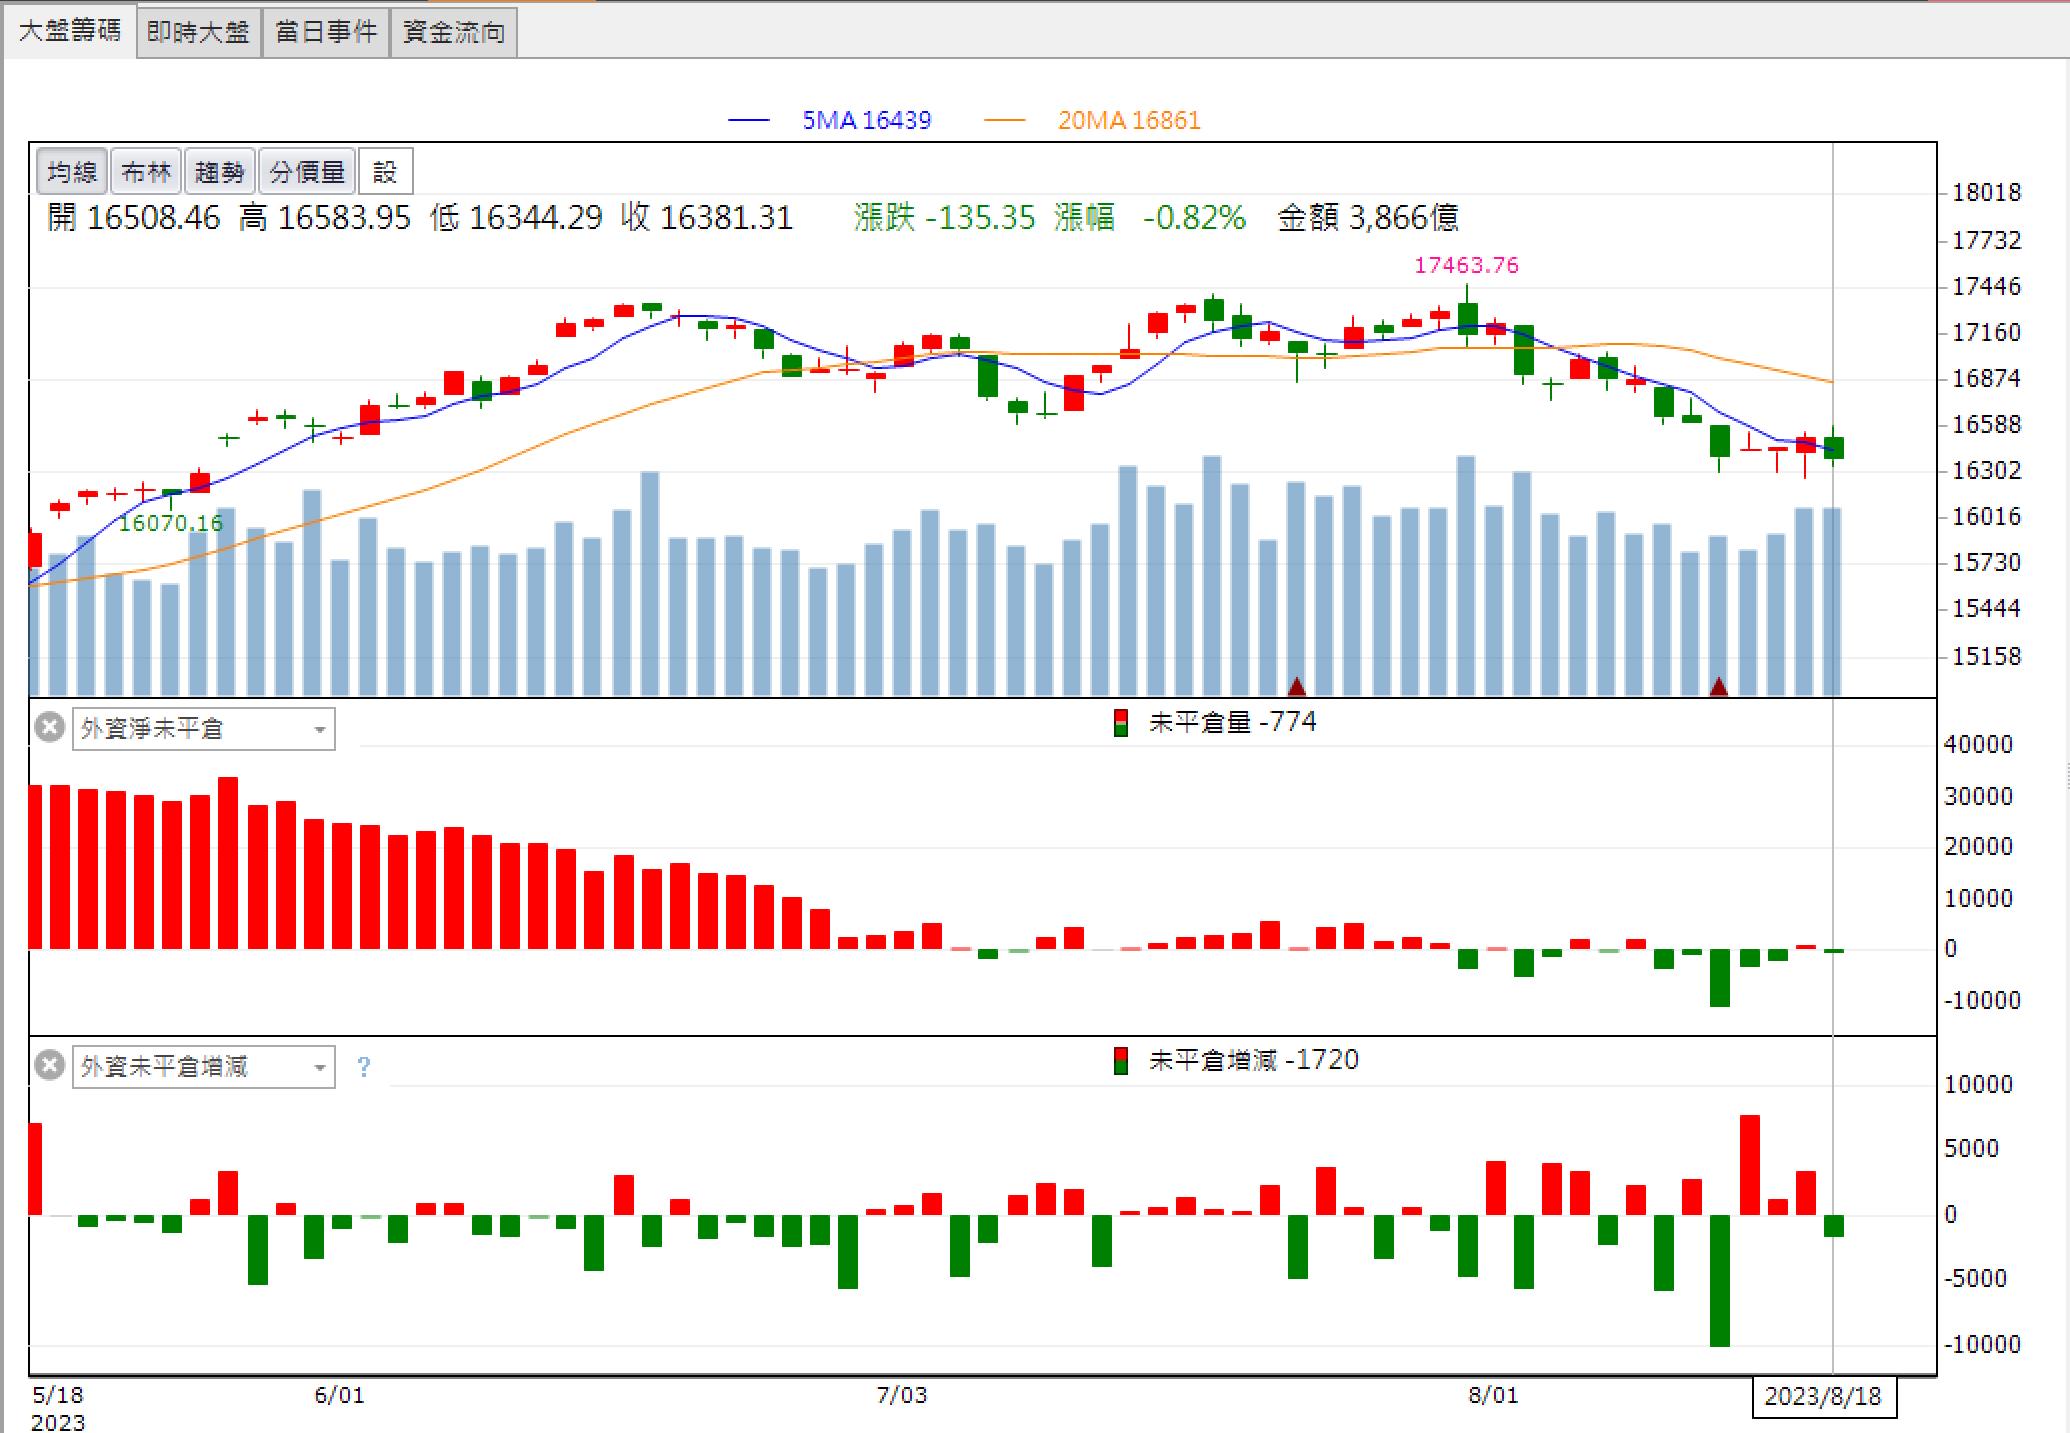Click the 收 16381.31 closing price value
The width and height of the screenshot is (2070, 1433).
click(x=706, y=217)
